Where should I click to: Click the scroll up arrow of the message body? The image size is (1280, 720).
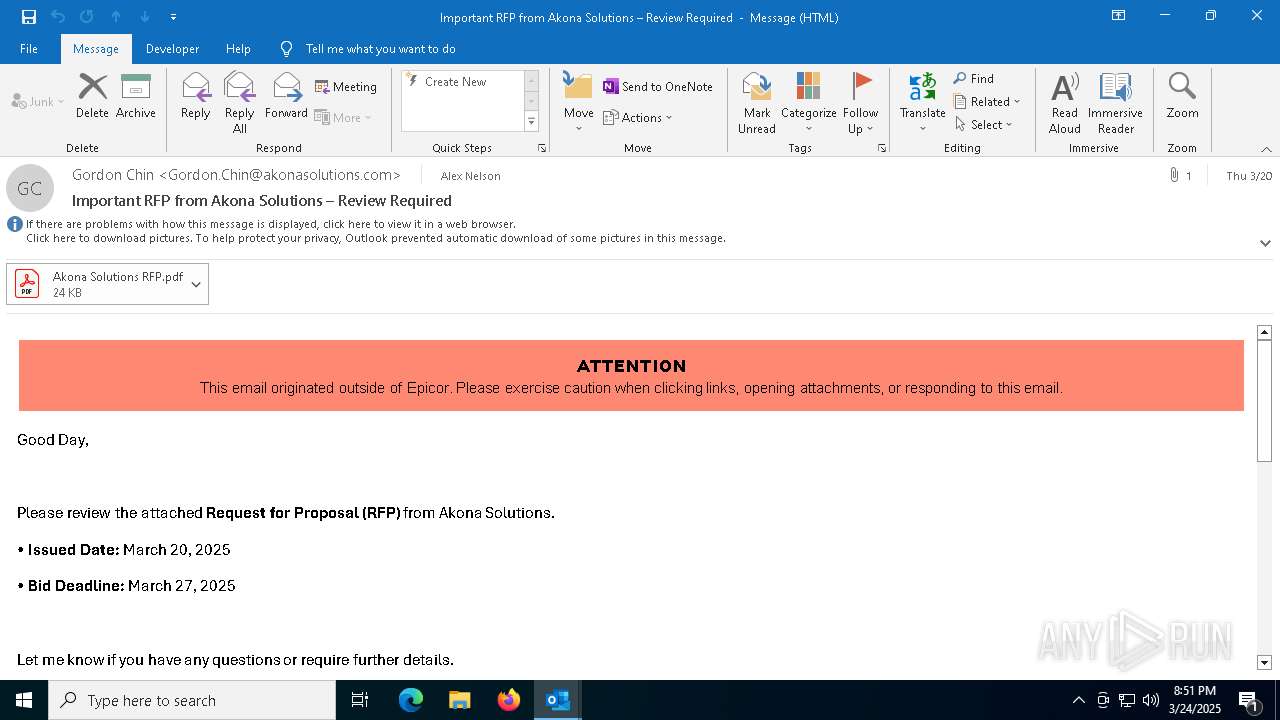pyautogui.click(x=1264, y=332)
